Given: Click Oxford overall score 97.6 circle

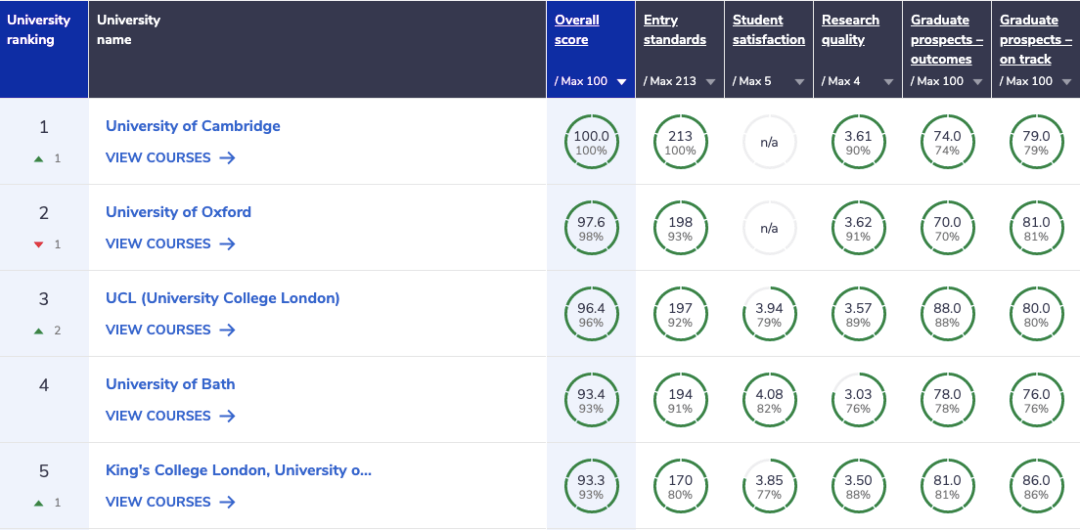Looking at the screenshot, I should (x=592, y=228).
